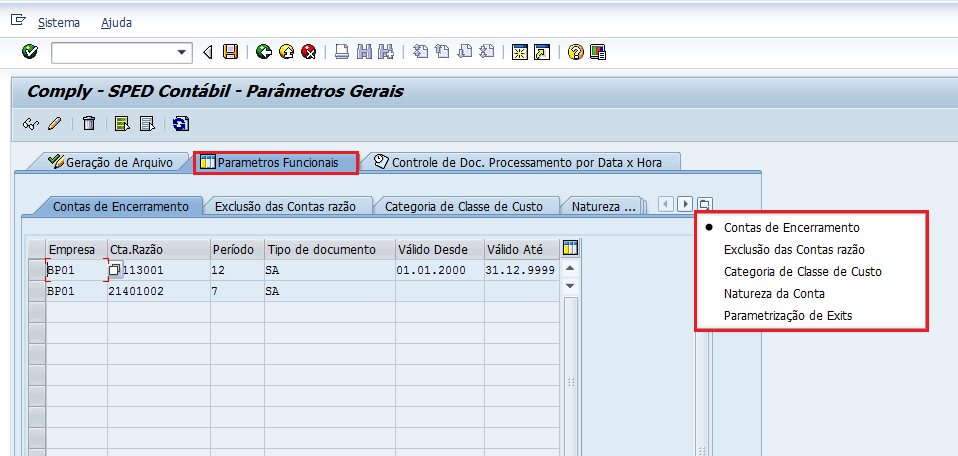
Task: Click the Change pencil icon
Action: [x=54, y=124]
